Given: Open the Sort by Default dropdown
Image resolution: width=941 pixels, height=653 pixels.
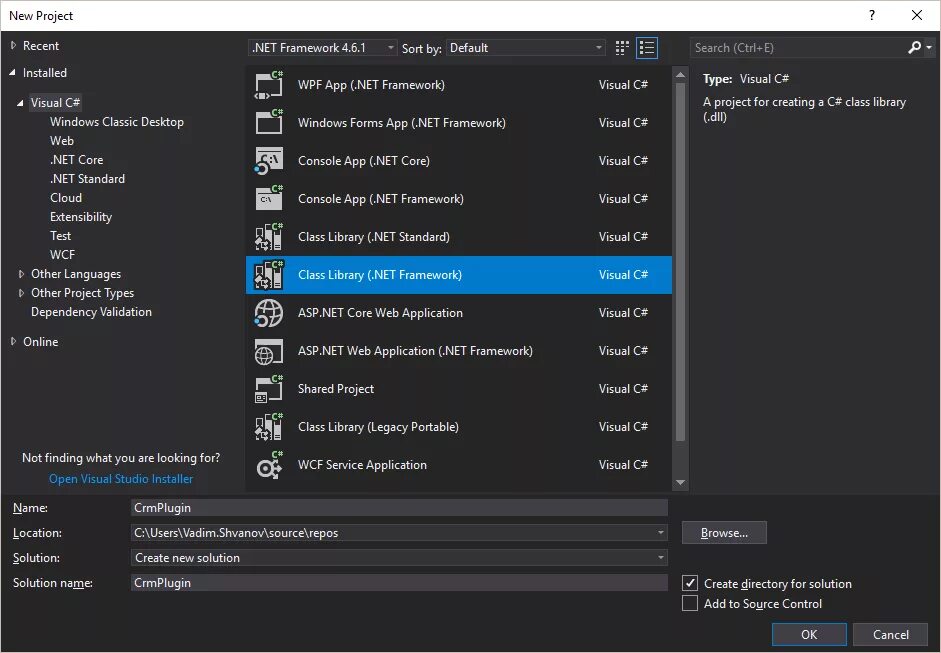Looking at the screenshot, I should point(525,48).
